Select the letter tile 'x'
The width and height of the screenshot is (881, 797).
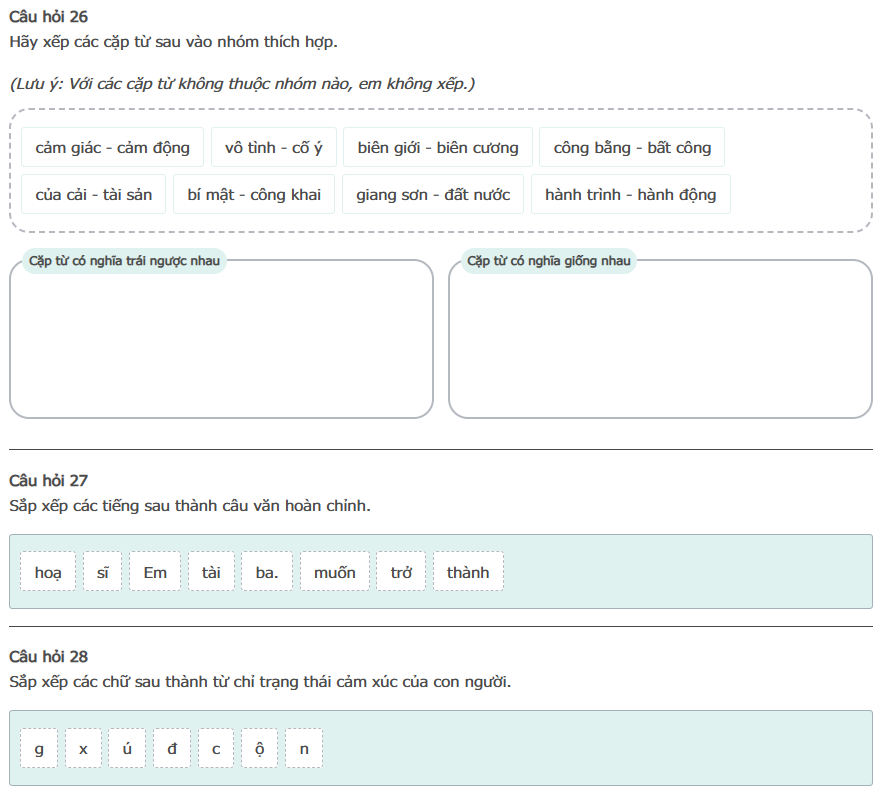(x=84, y=748)
